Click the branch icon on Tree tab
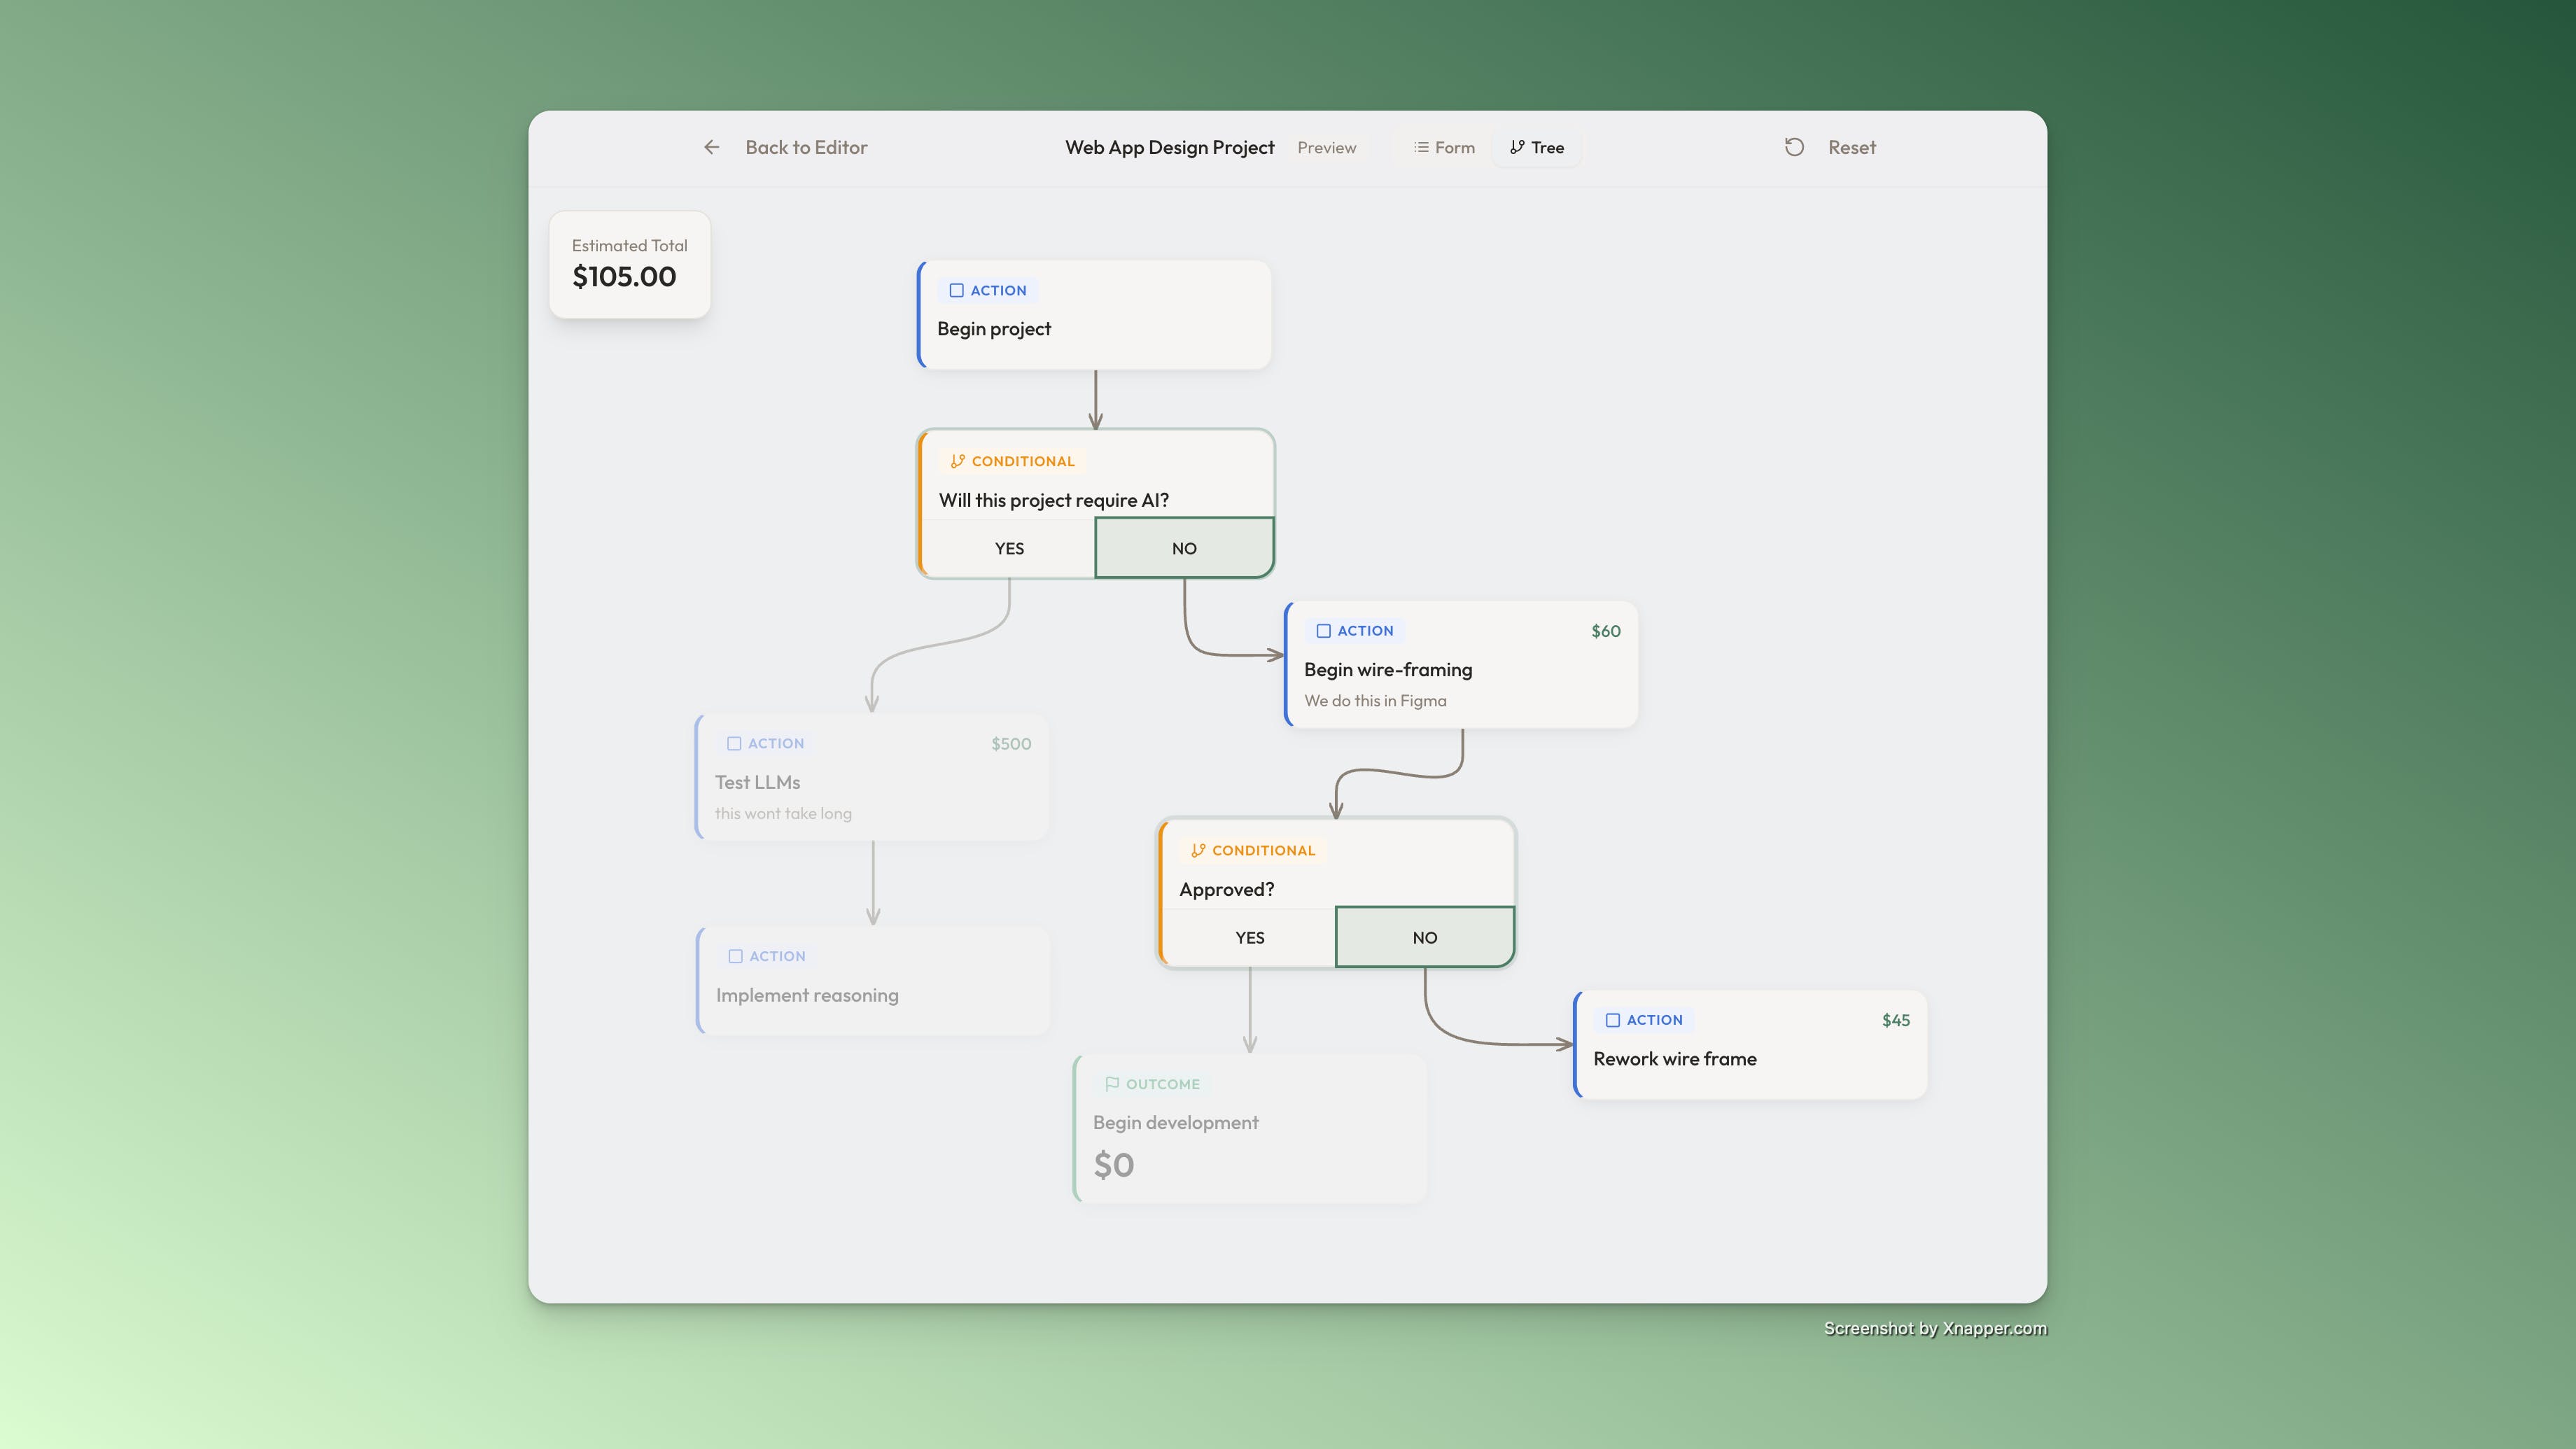This screenshot has width=2576, height=1449. [x=1517, y=147]
